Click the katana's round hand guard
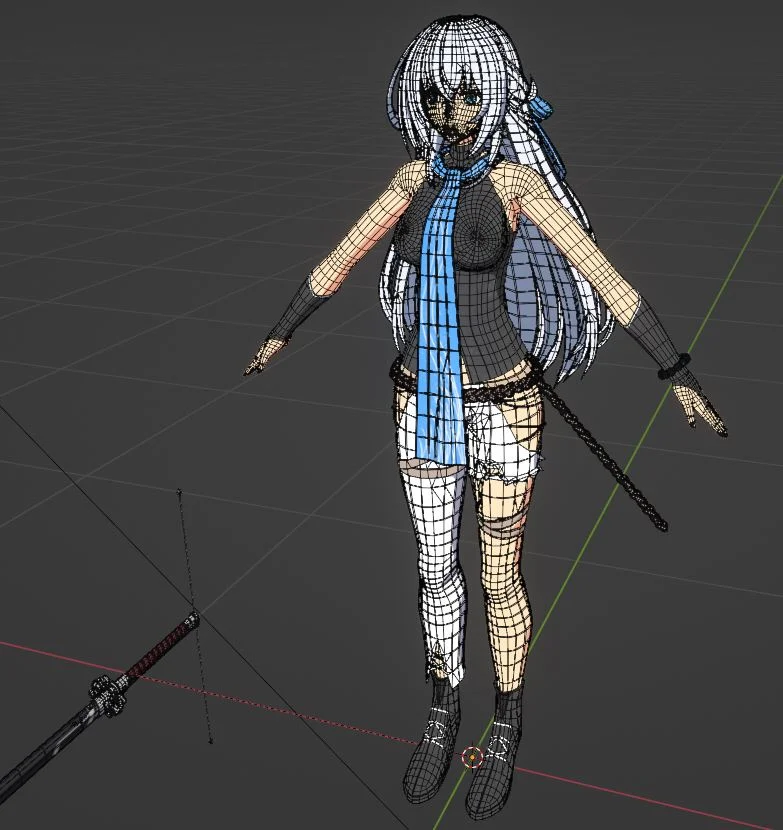Image resolution: width=783 pixels, height=830 pixels. [109, 696]
